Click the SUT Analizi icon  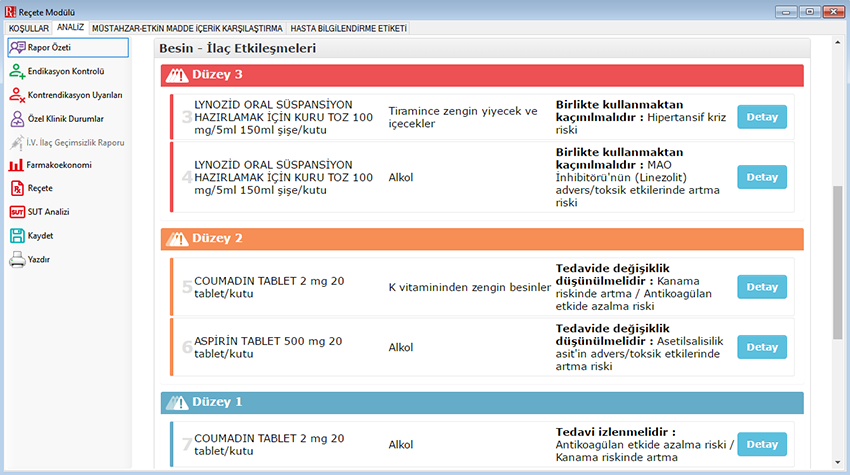click(17, 212)
